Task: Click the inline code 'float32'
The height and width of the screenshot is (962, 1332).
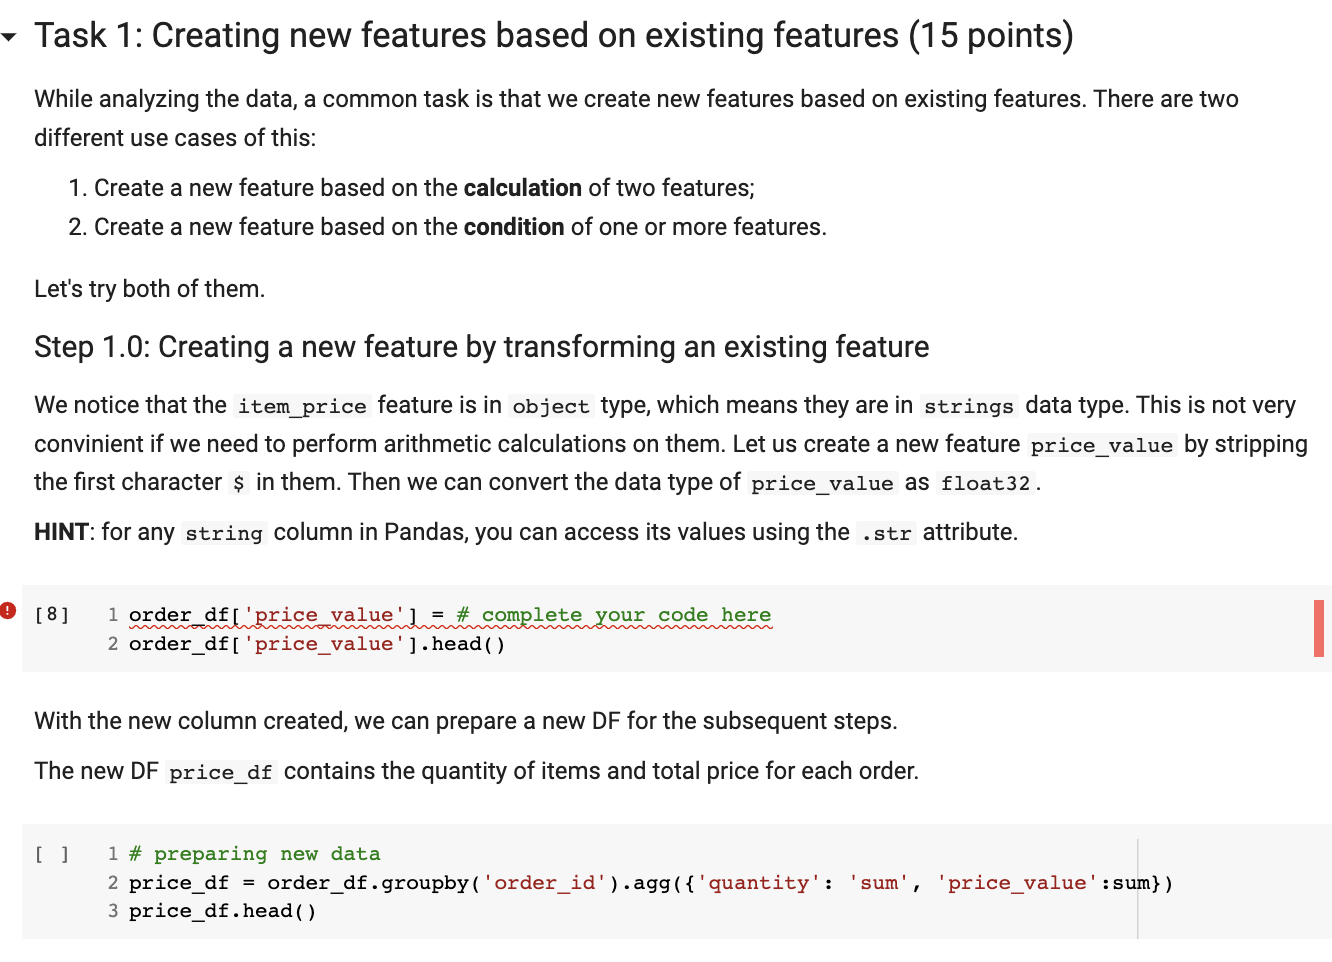Action: [986, 483]
